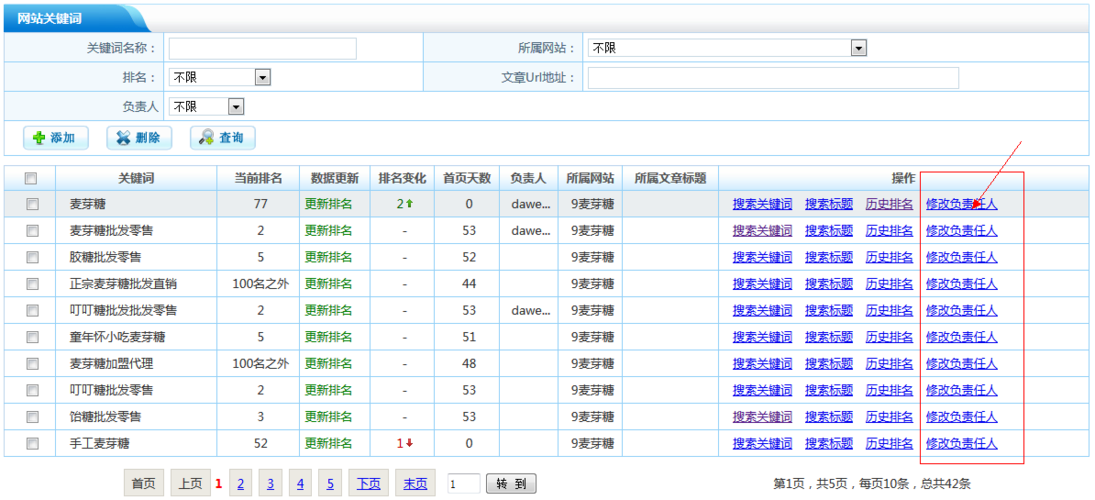Check the box for 馅糖批发零售 row
The height and width of the screenshot is (500, 1095).
click(x=31, y=417)
